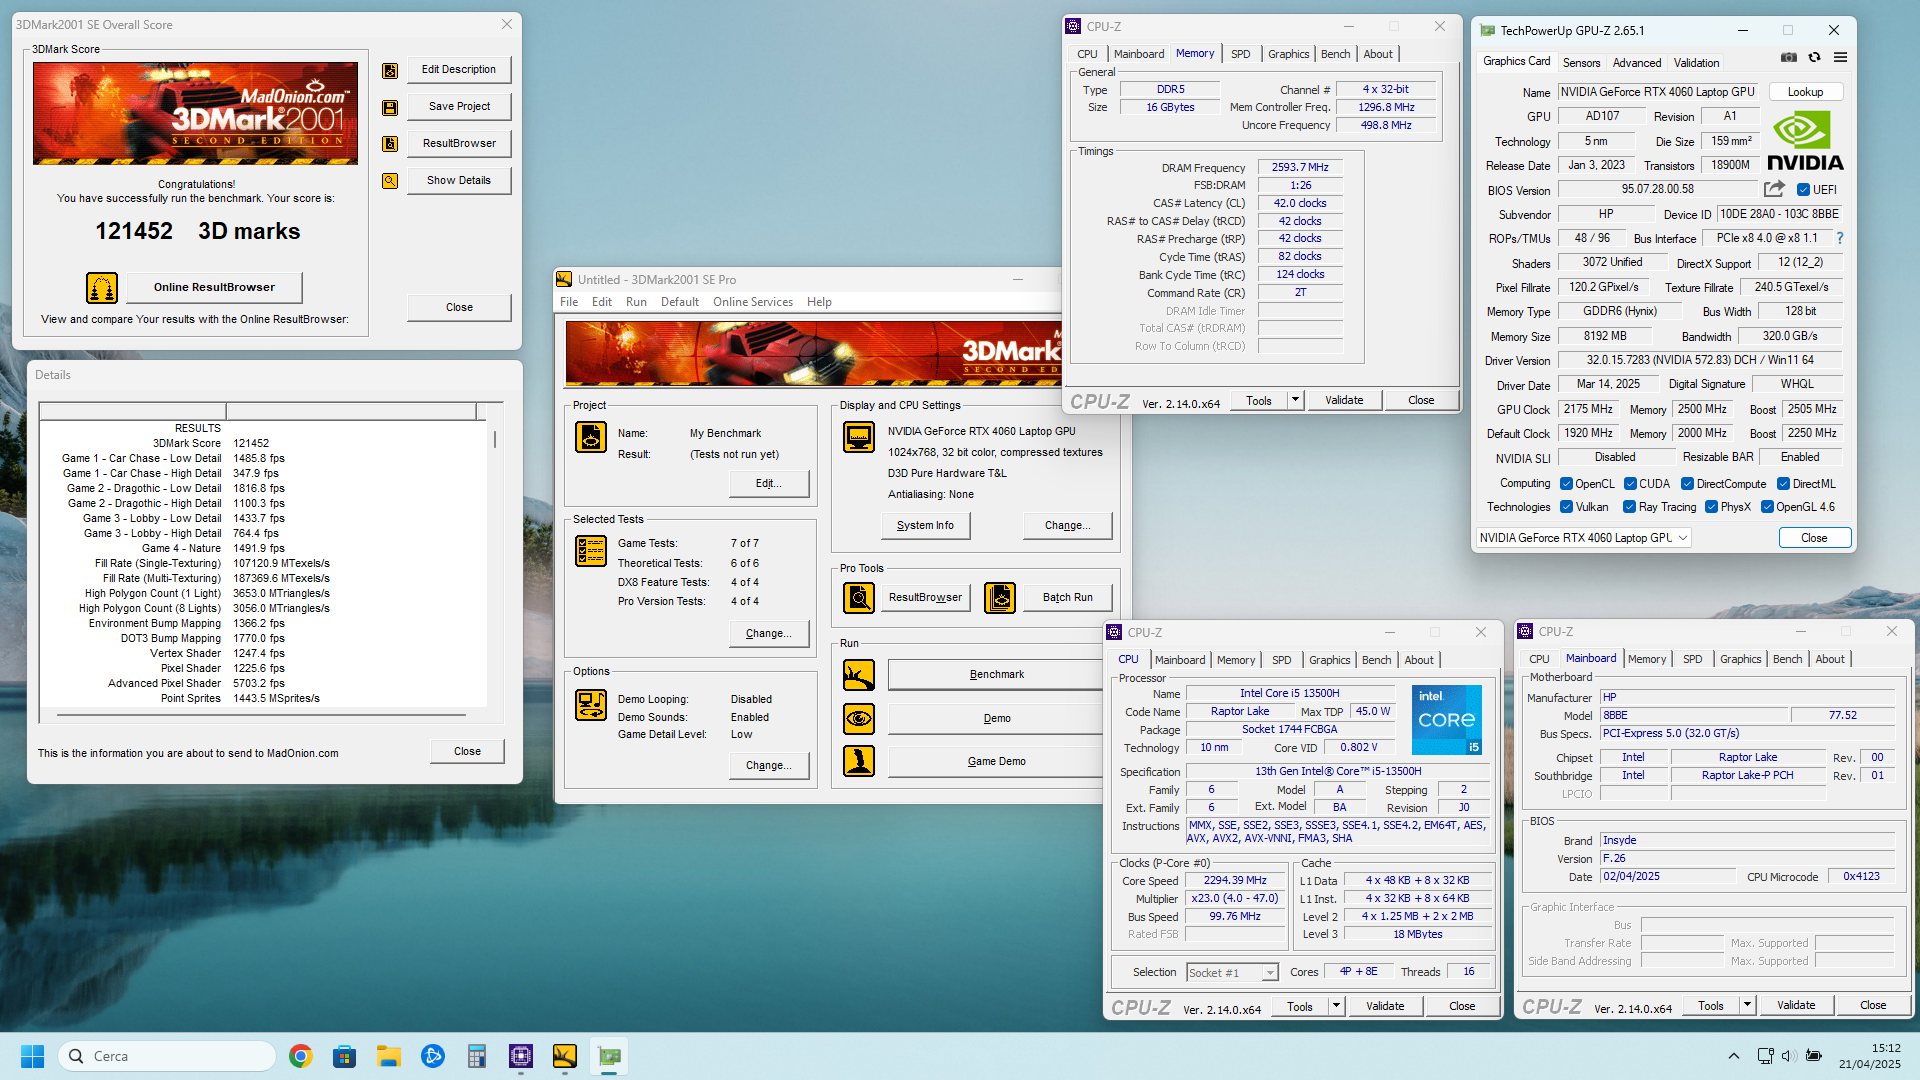Click the Show Details magnifier icon
This screenshot has height=1080, width=1920.
(x=390, y=181)
